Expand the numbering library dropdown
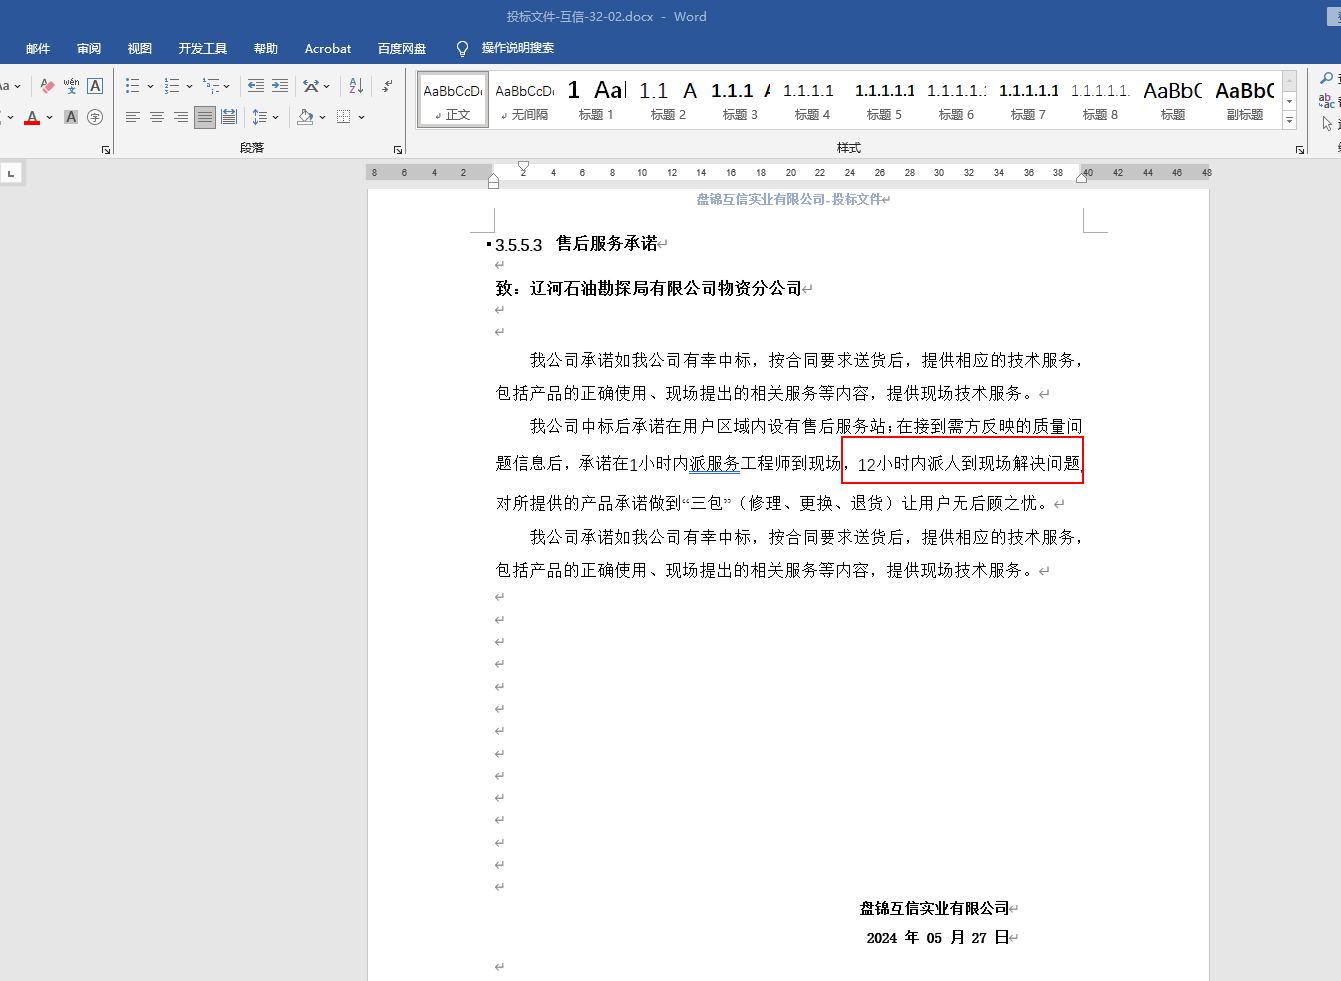This screenshot has height=981, width=1341. 189,86
